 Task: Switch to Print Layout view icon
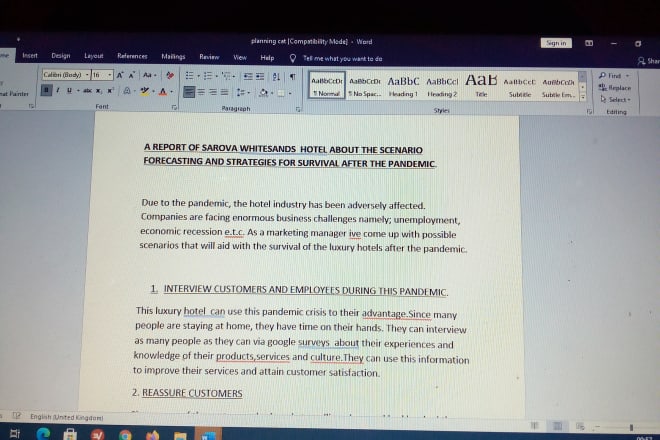(x=558, y=426)
